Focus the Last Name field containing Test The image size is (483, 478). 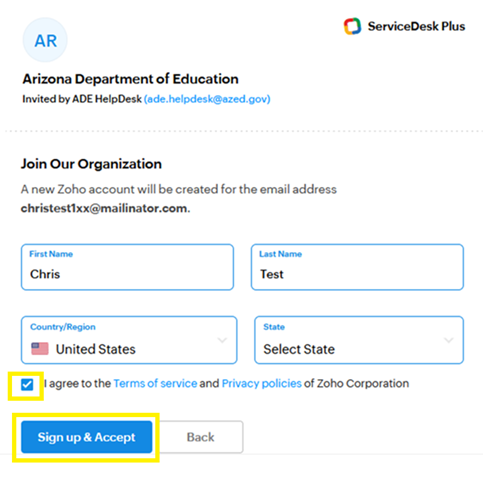point(357,267)
